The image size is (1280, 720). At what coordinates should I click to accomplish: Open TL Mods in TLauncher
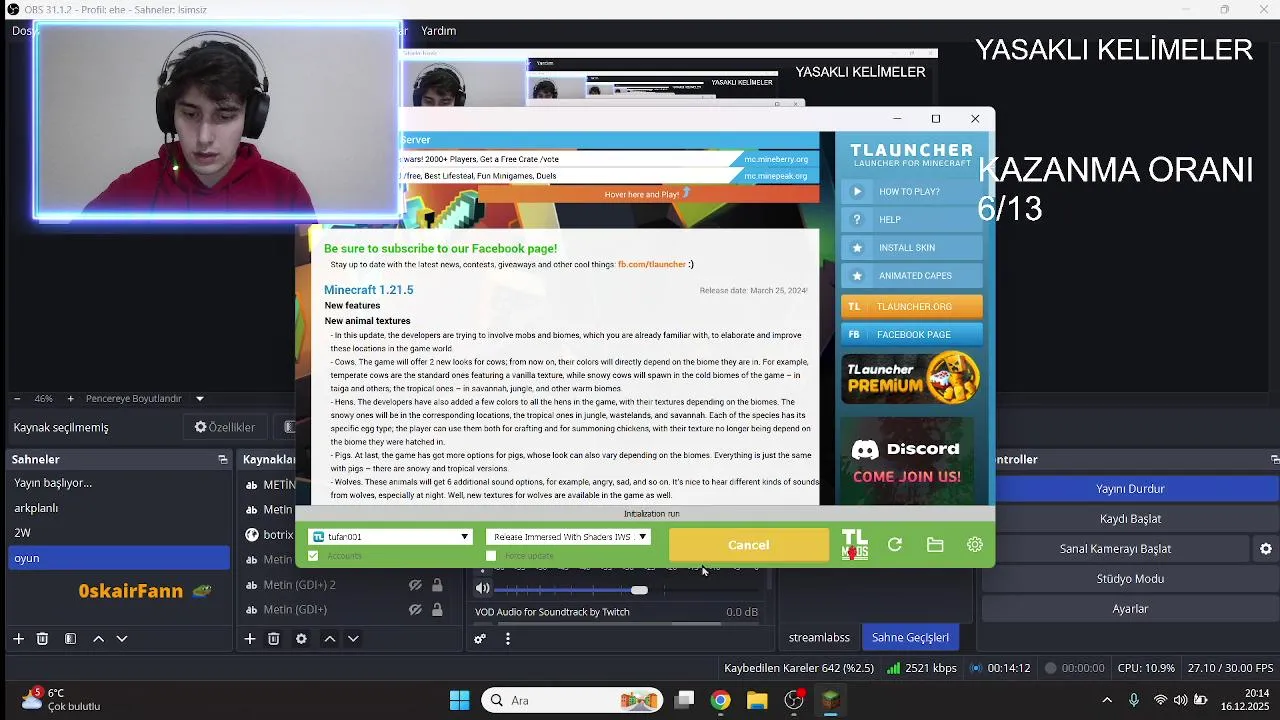click(854, 544)
